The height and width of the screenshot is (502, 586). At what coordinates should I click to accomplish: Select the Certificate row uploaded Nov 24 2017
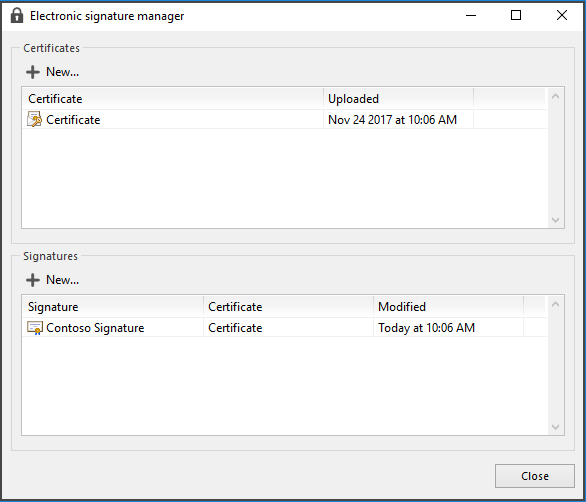(284, 120)
